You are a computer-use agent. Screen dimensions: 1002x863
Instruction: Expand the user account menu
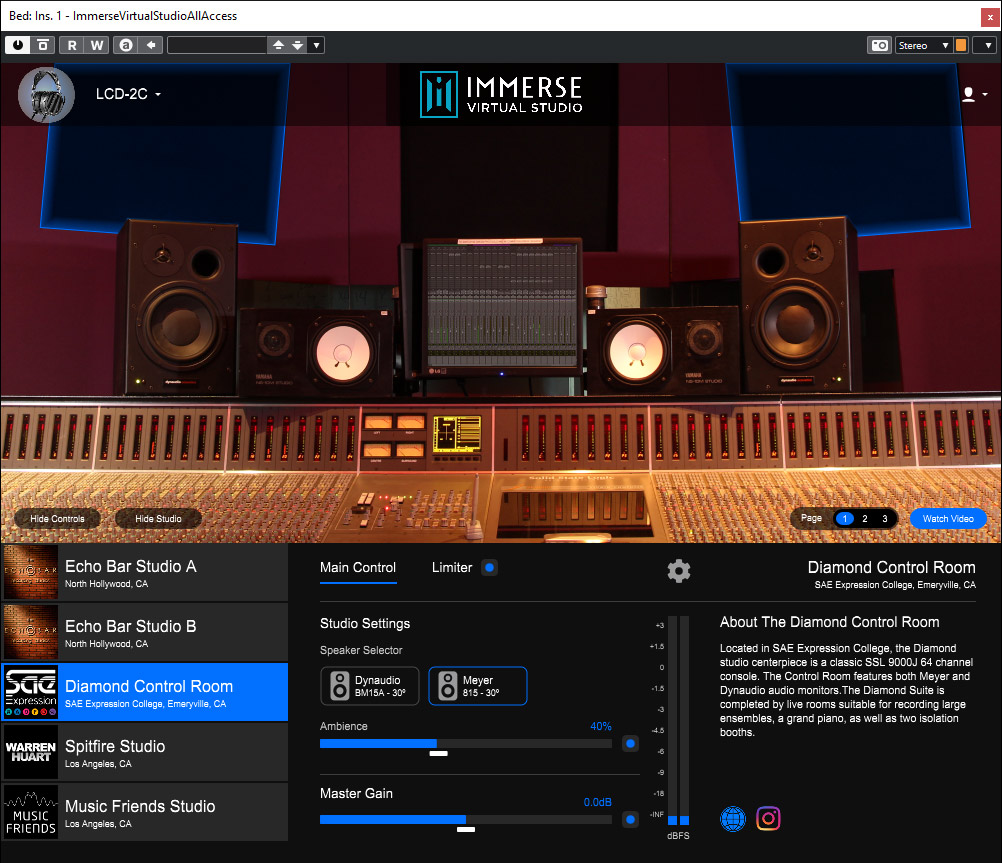(973, 94)
